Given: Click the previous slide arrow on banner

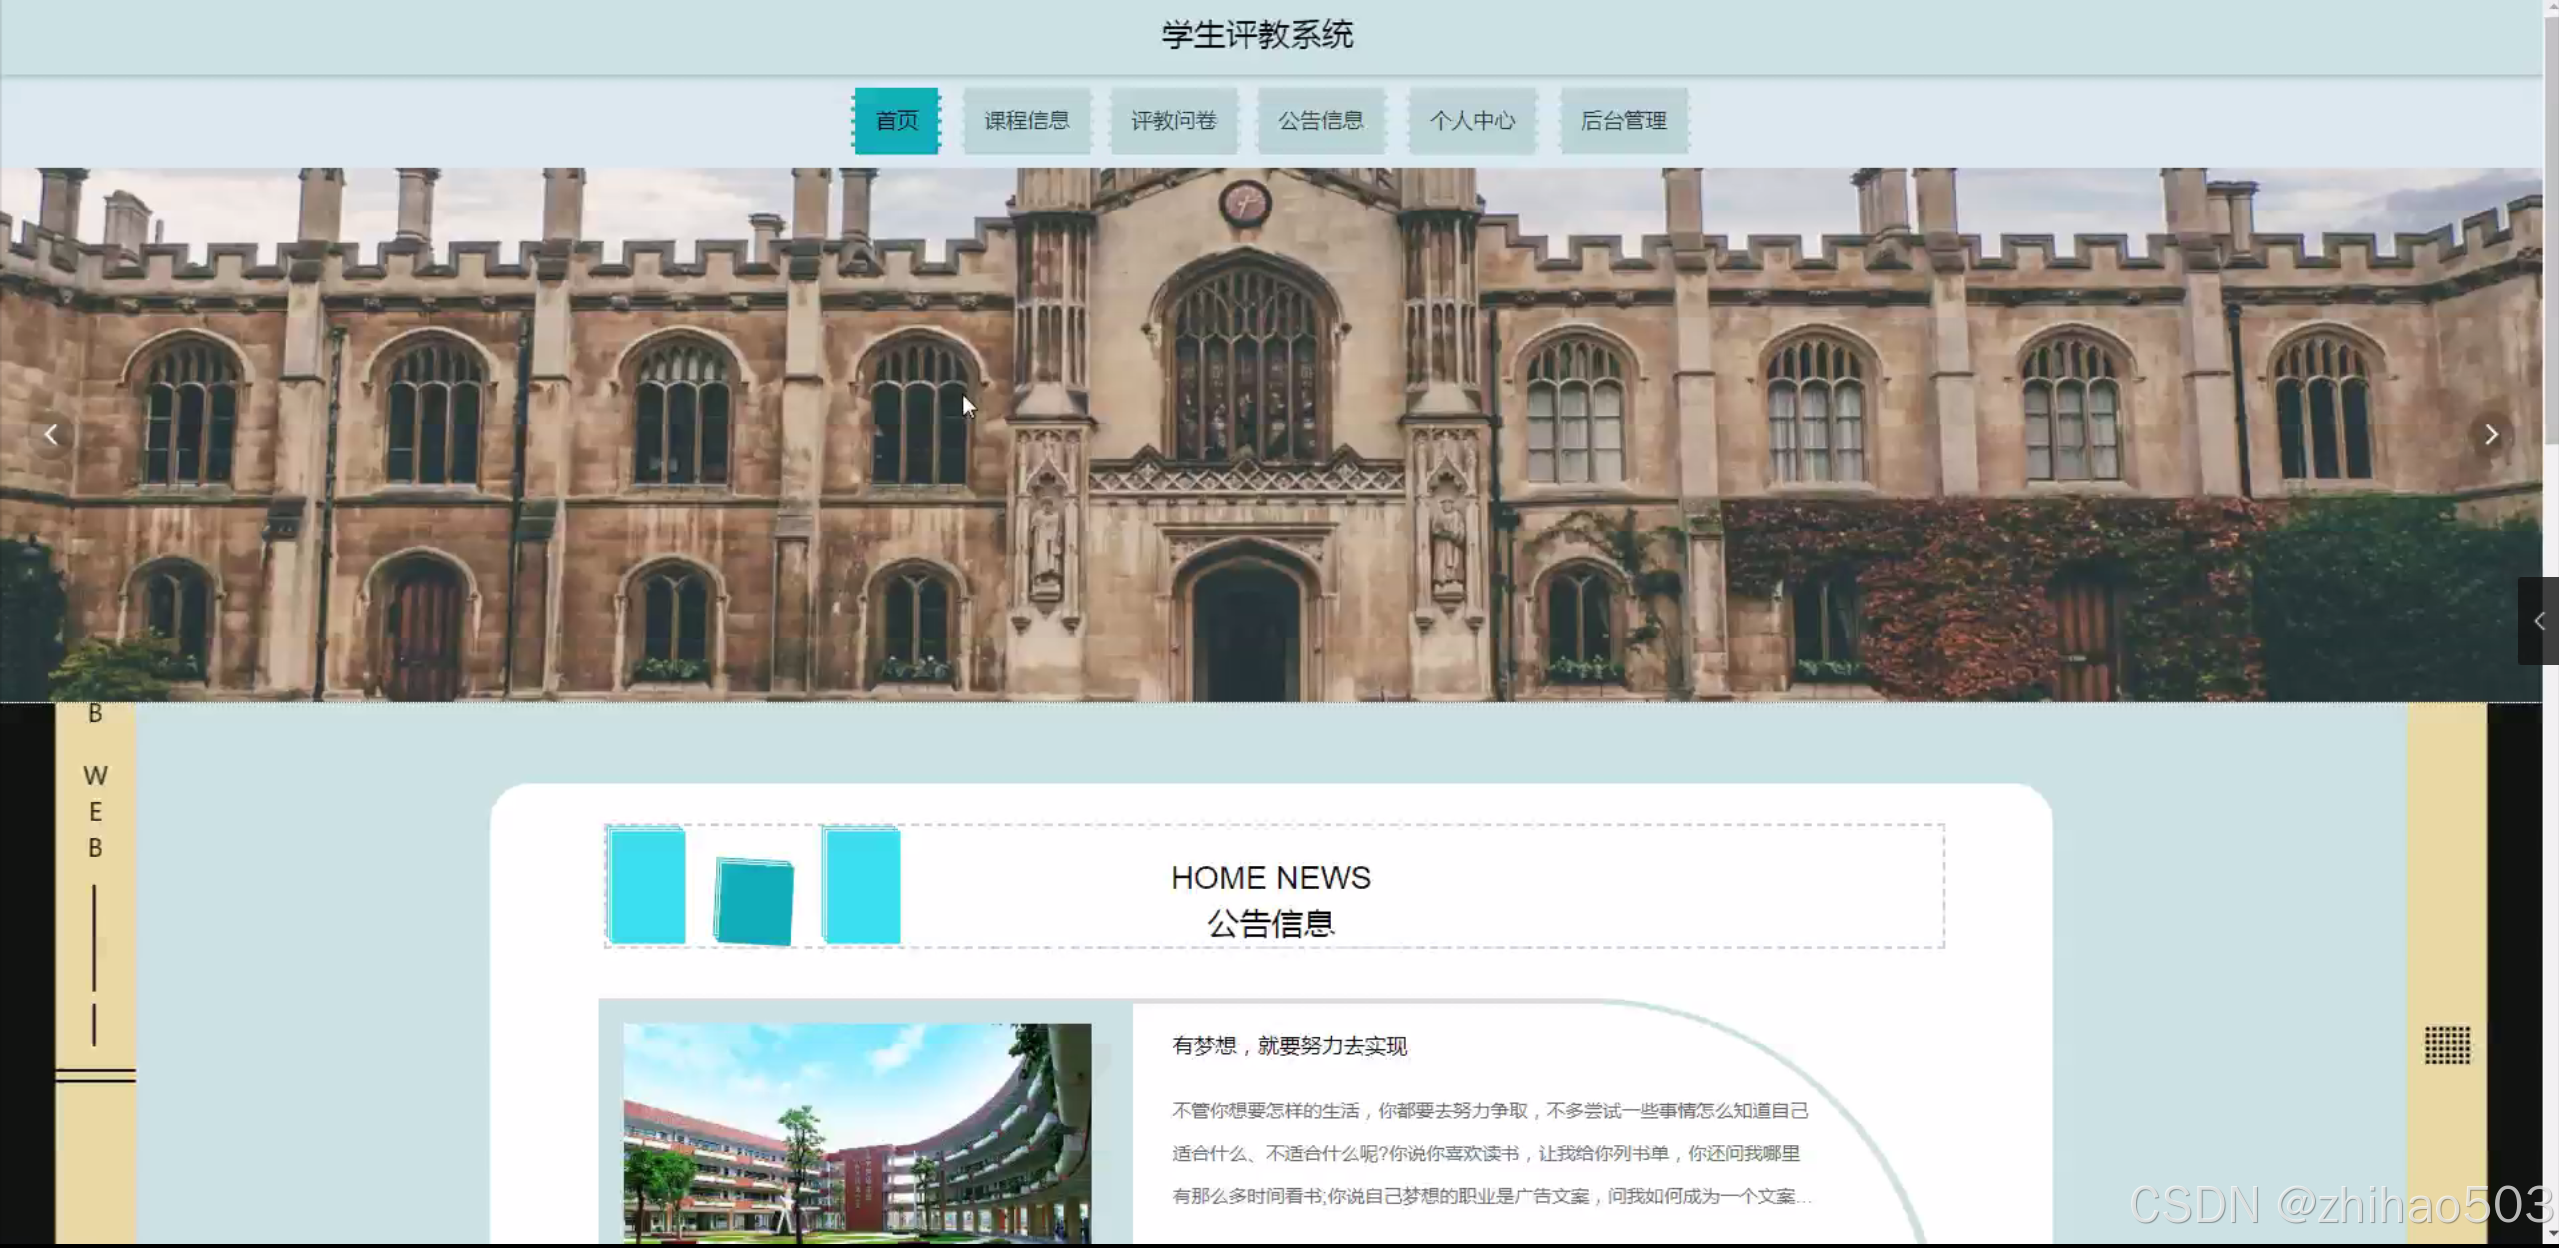Looking at the screenshot, I should coord(51,435).
